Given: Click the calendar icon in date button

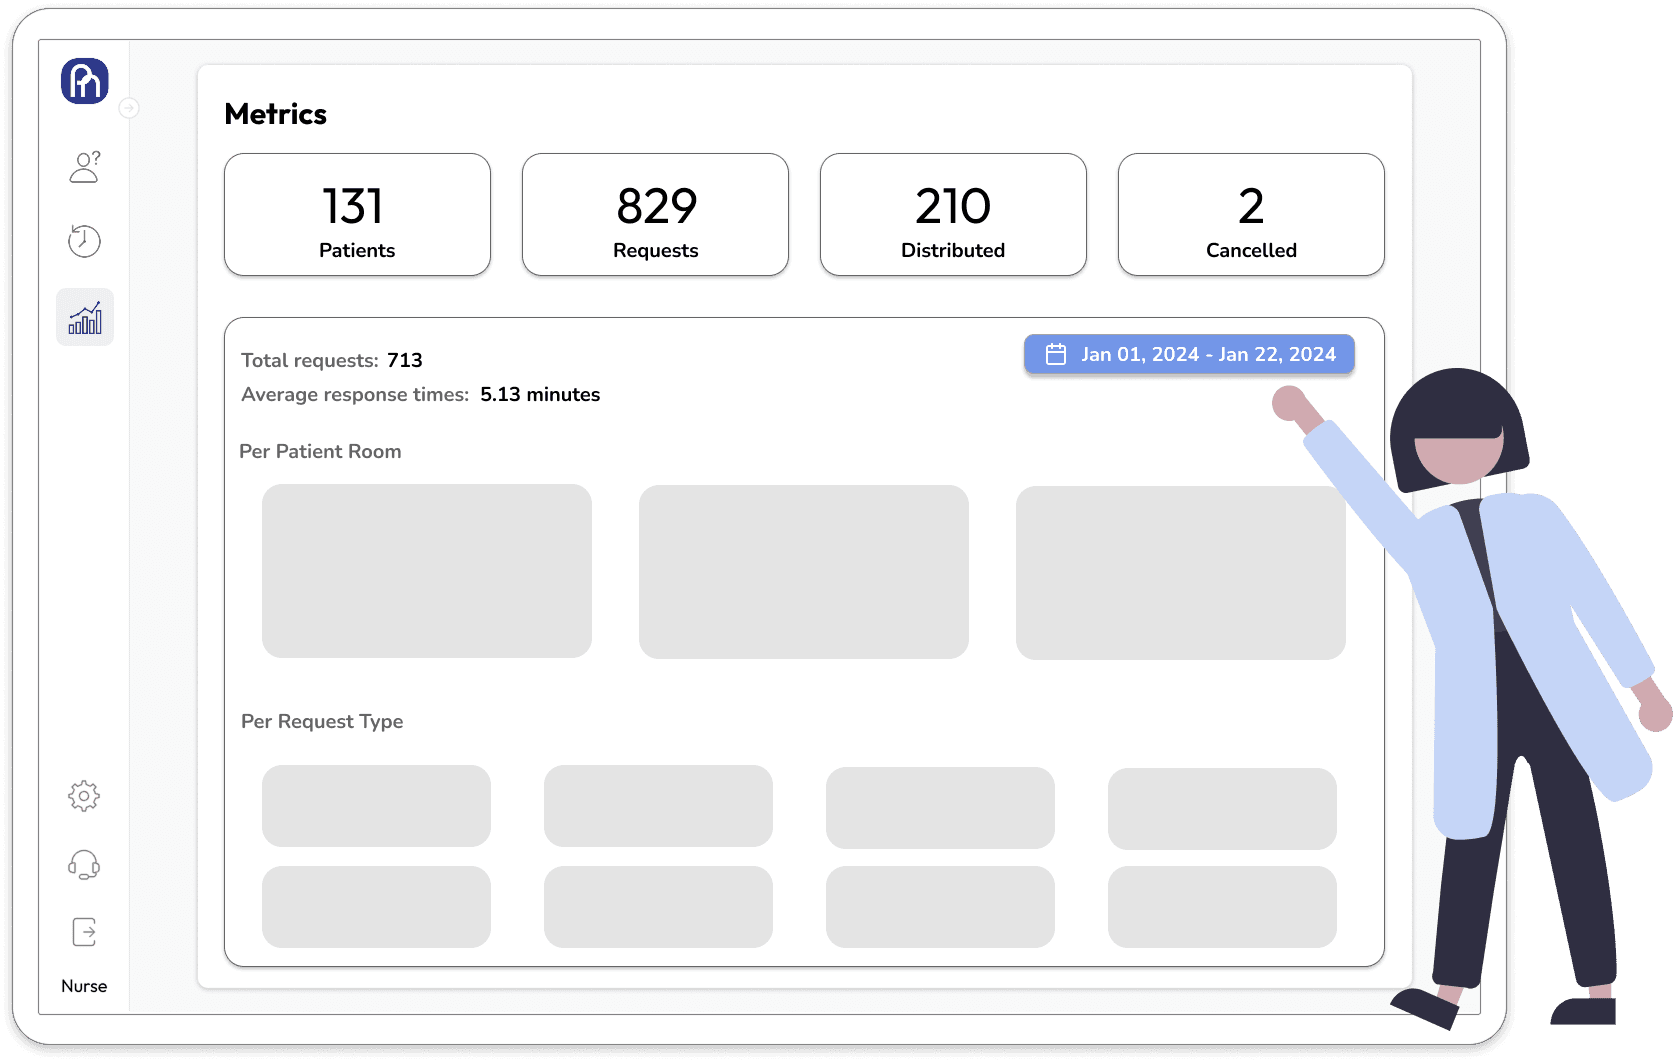Looking at the screenshot, I should pos(1056,354).
